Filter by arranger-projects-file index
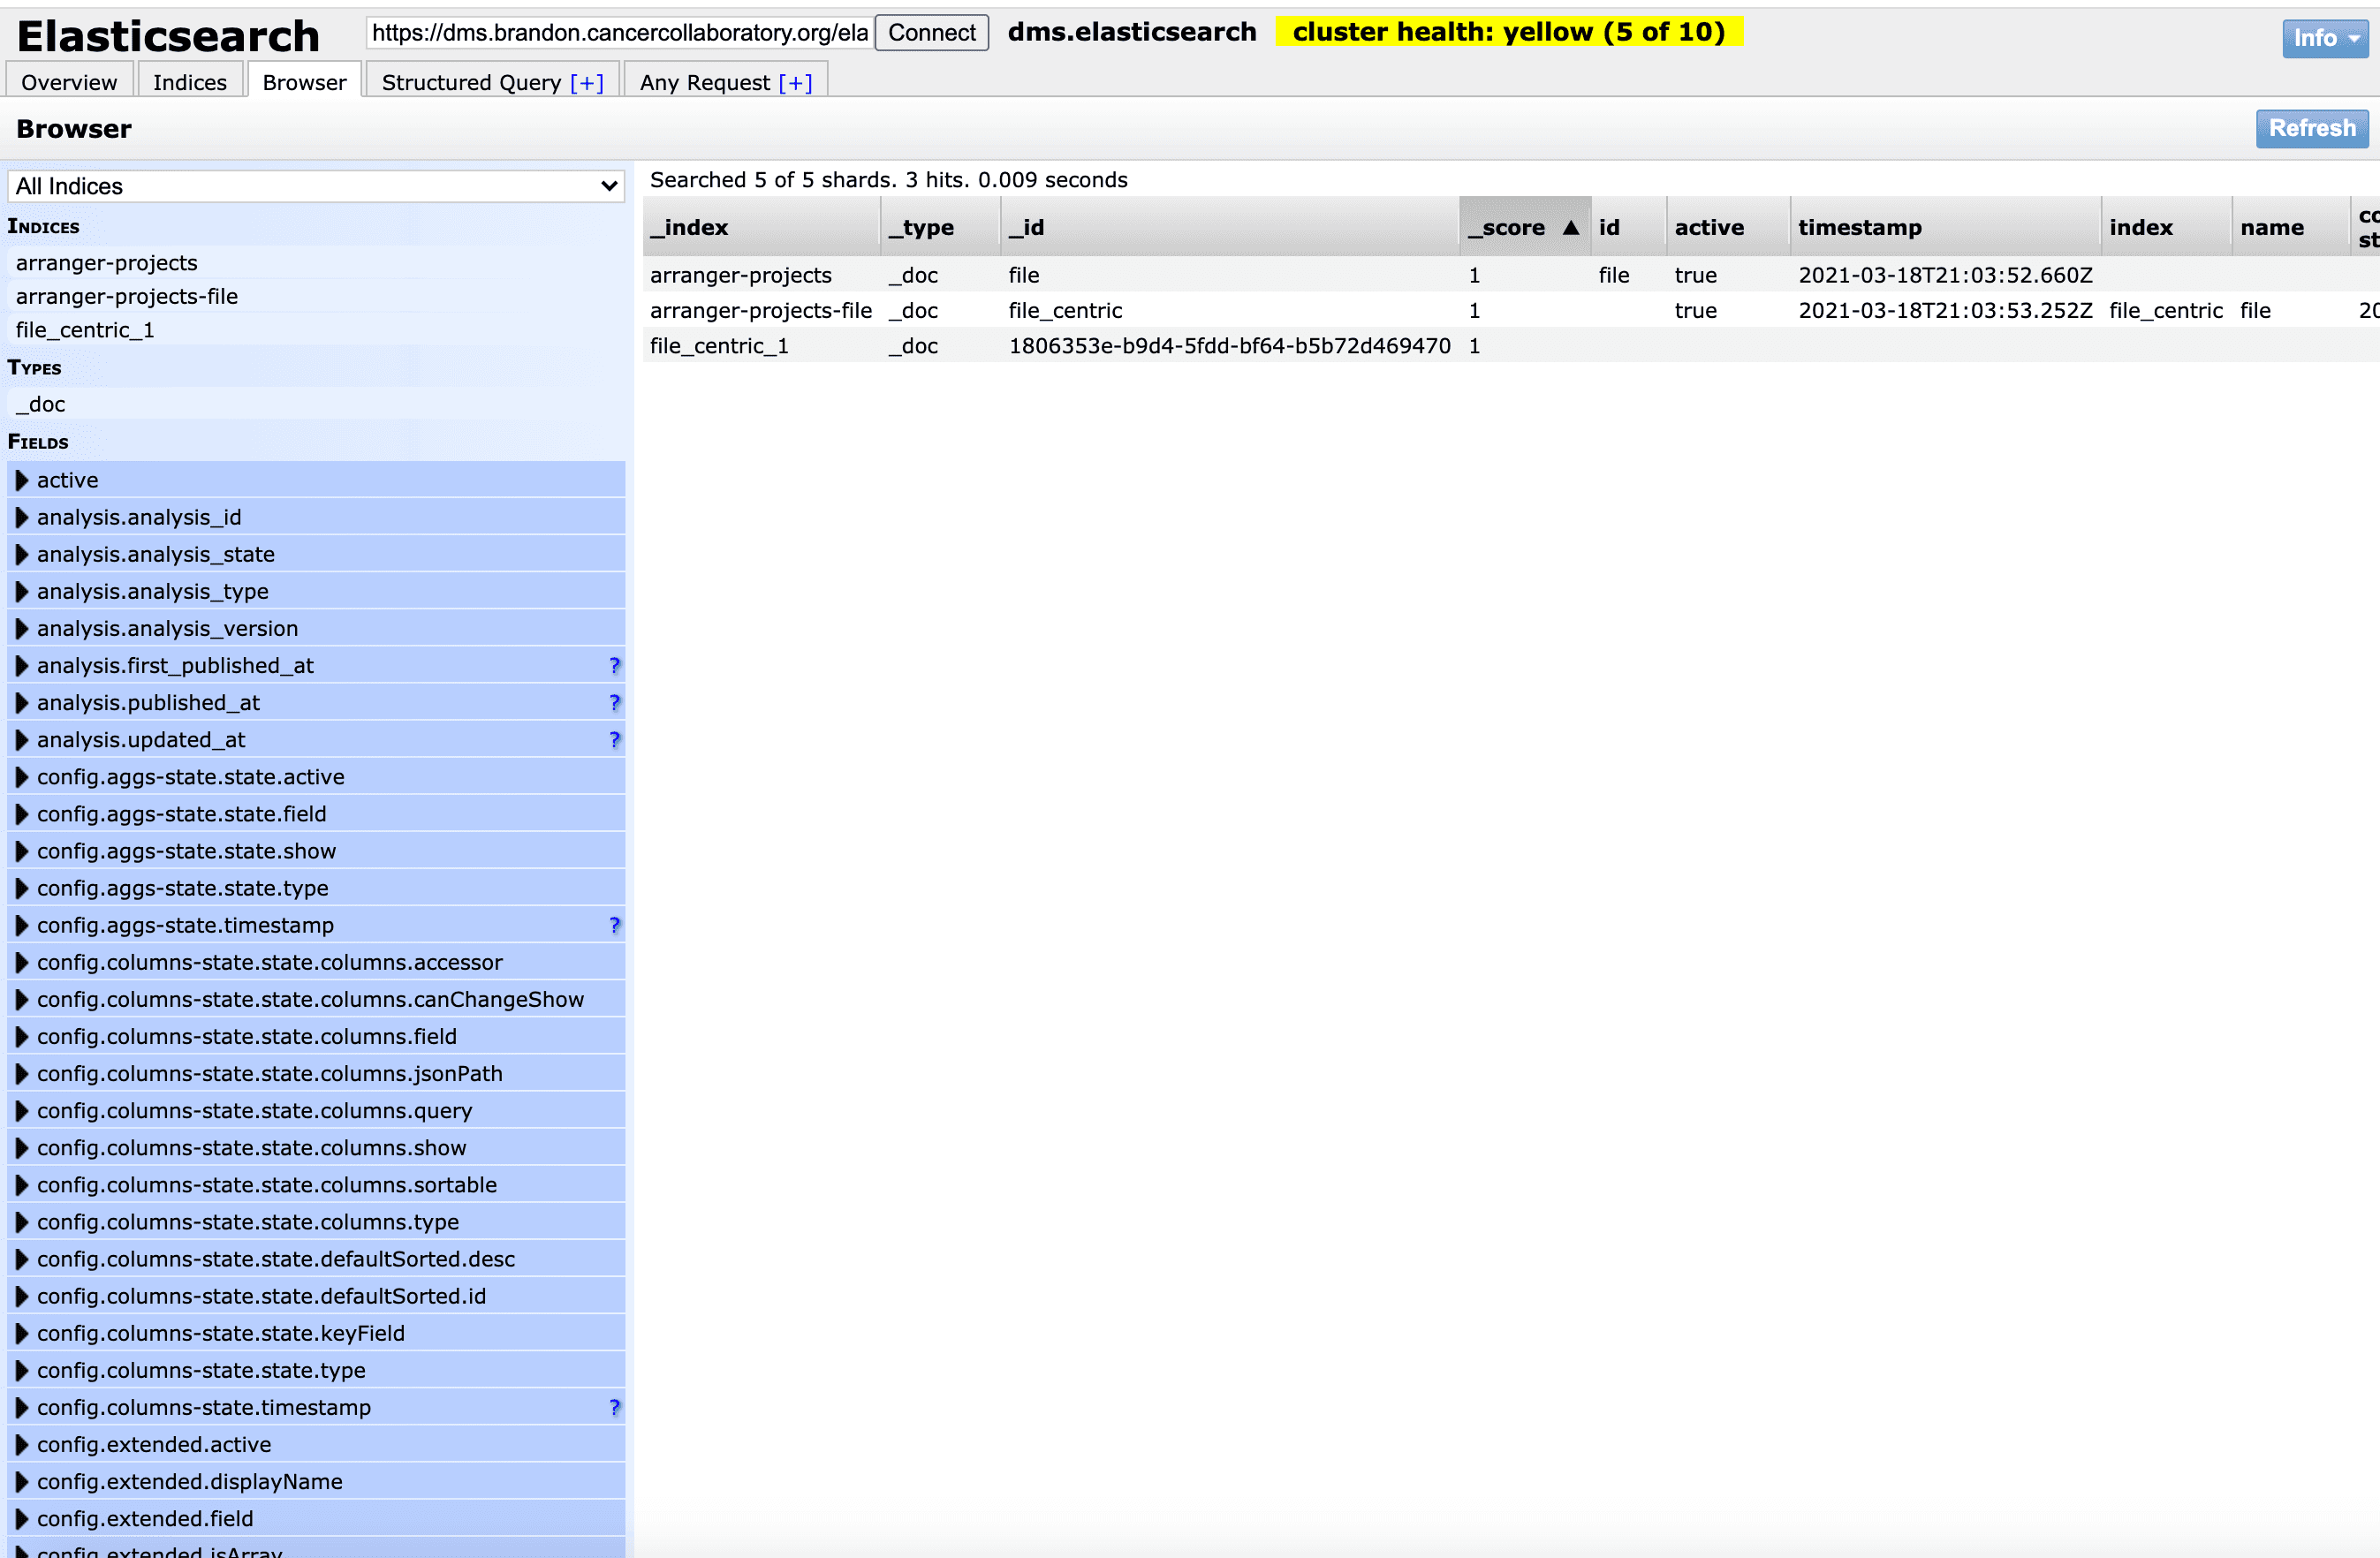This screenshot has height=1558, width=2380. pyautogui.click(x=316, y=297)
